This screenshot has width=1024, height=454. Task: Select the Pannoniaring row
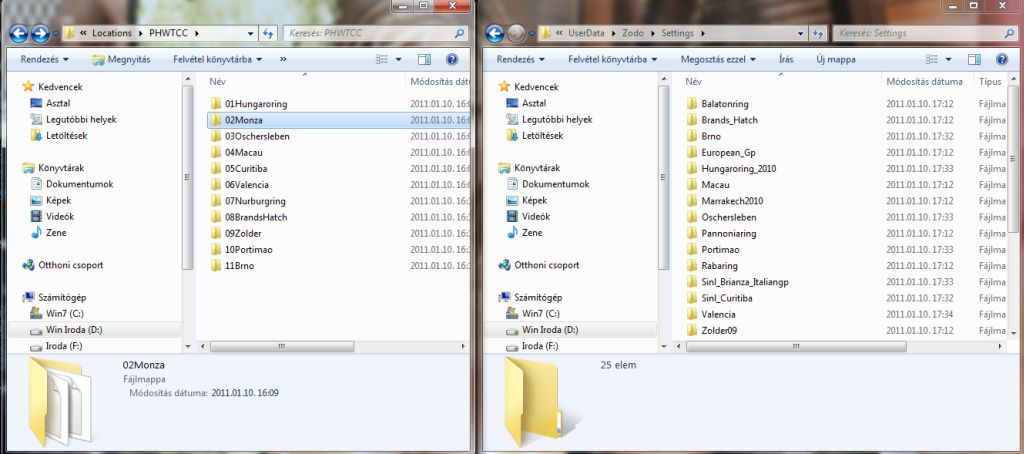tap(844, 233)
